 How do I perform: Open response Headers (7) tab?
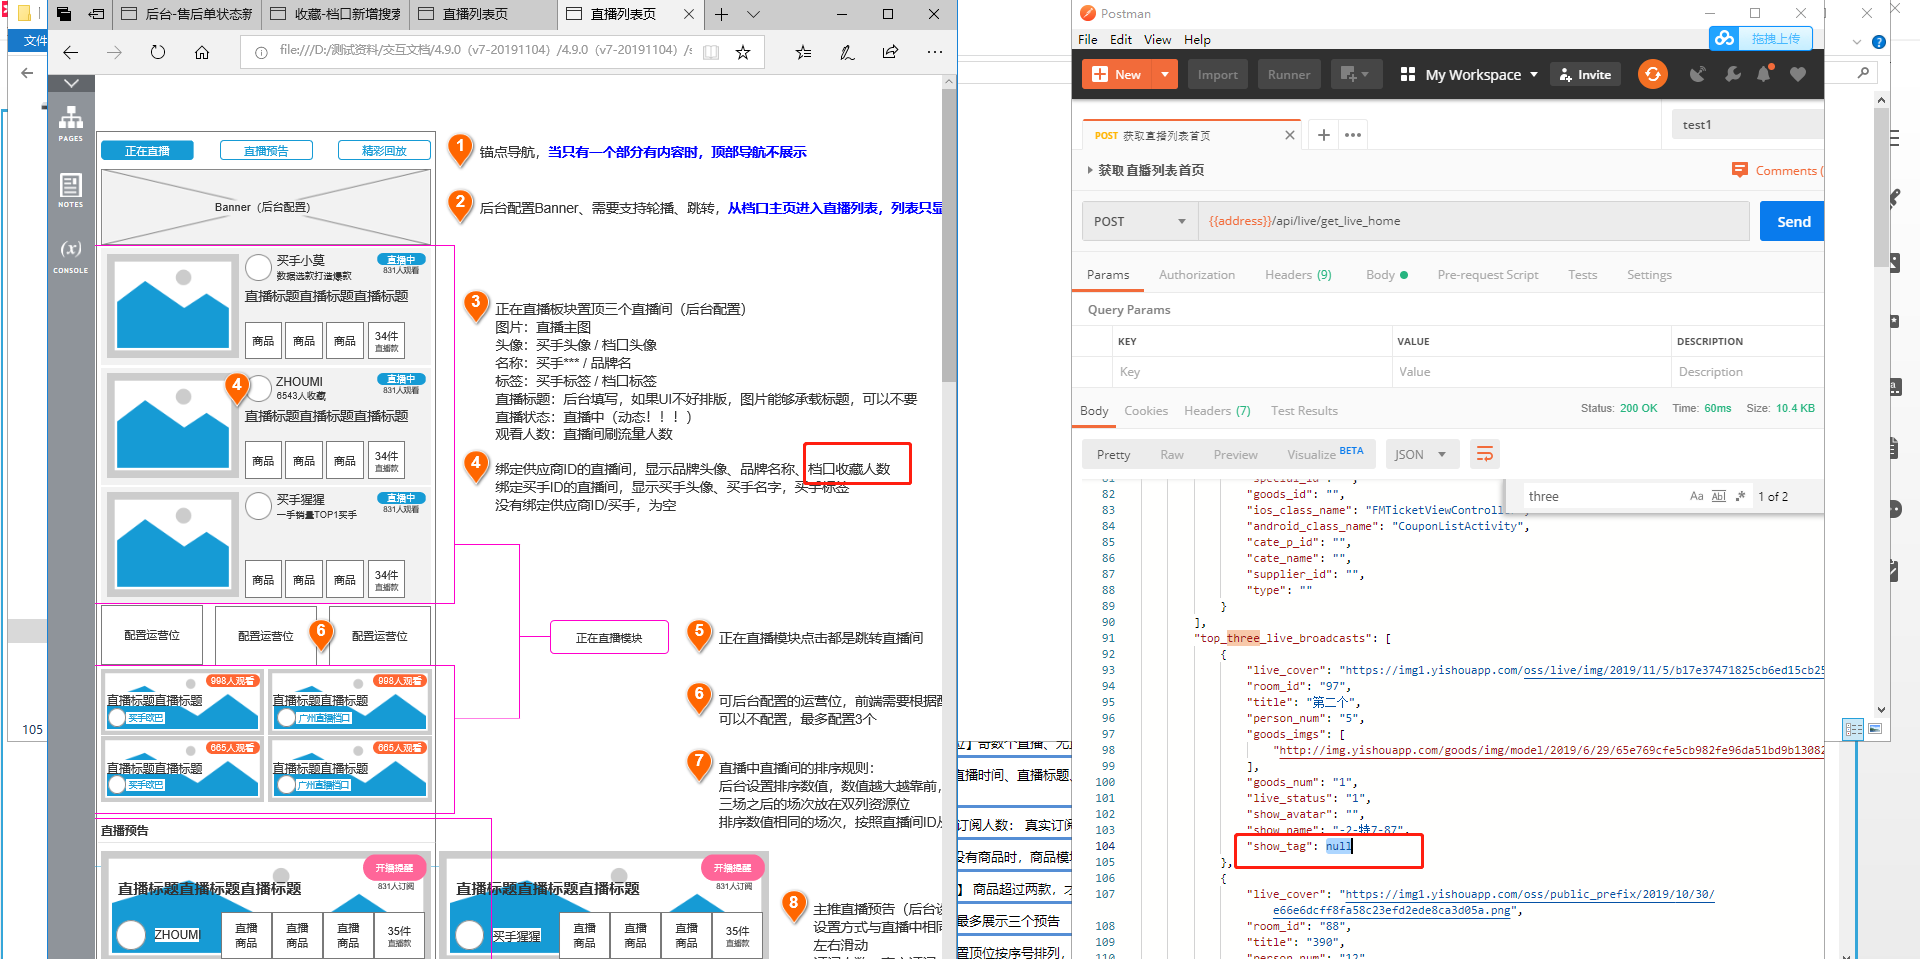[x=1217, y=411]
